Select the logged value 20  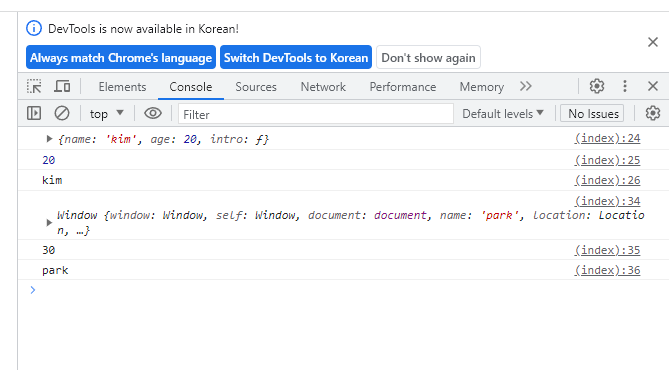click(x=49, y=160)
